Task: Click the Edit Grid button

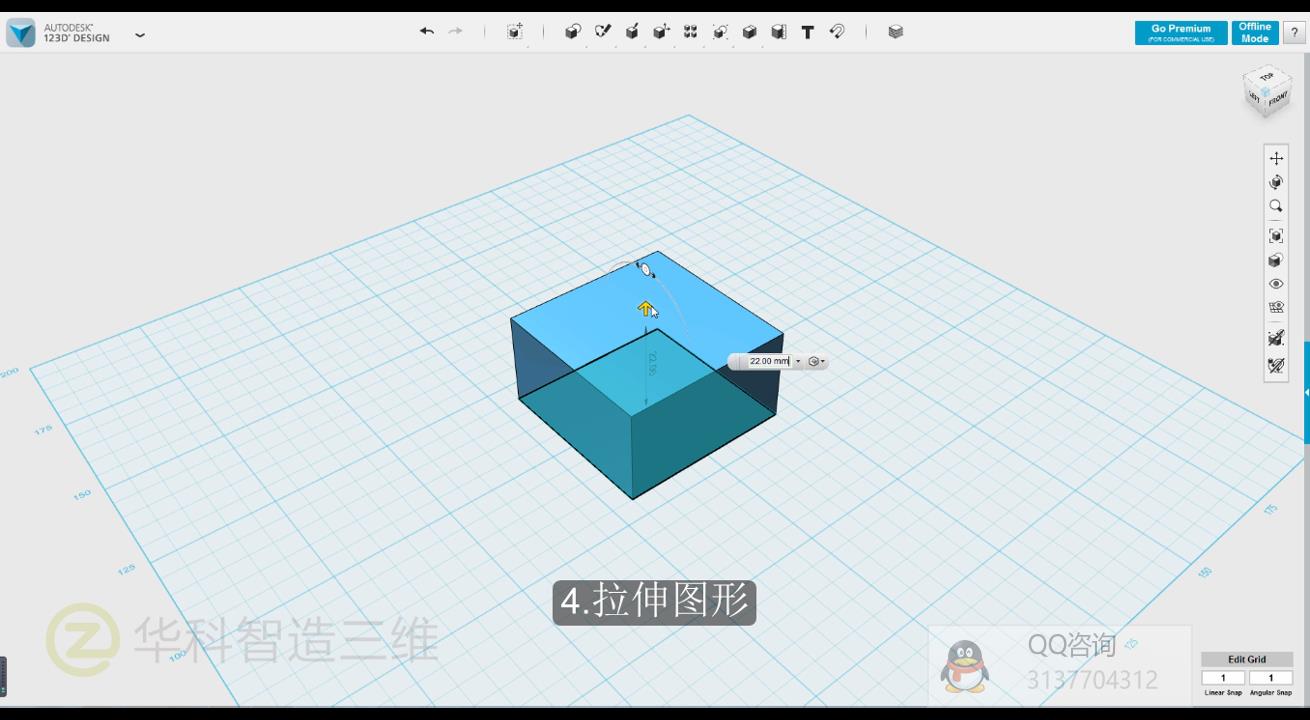Action: [x=1247, y=659]
